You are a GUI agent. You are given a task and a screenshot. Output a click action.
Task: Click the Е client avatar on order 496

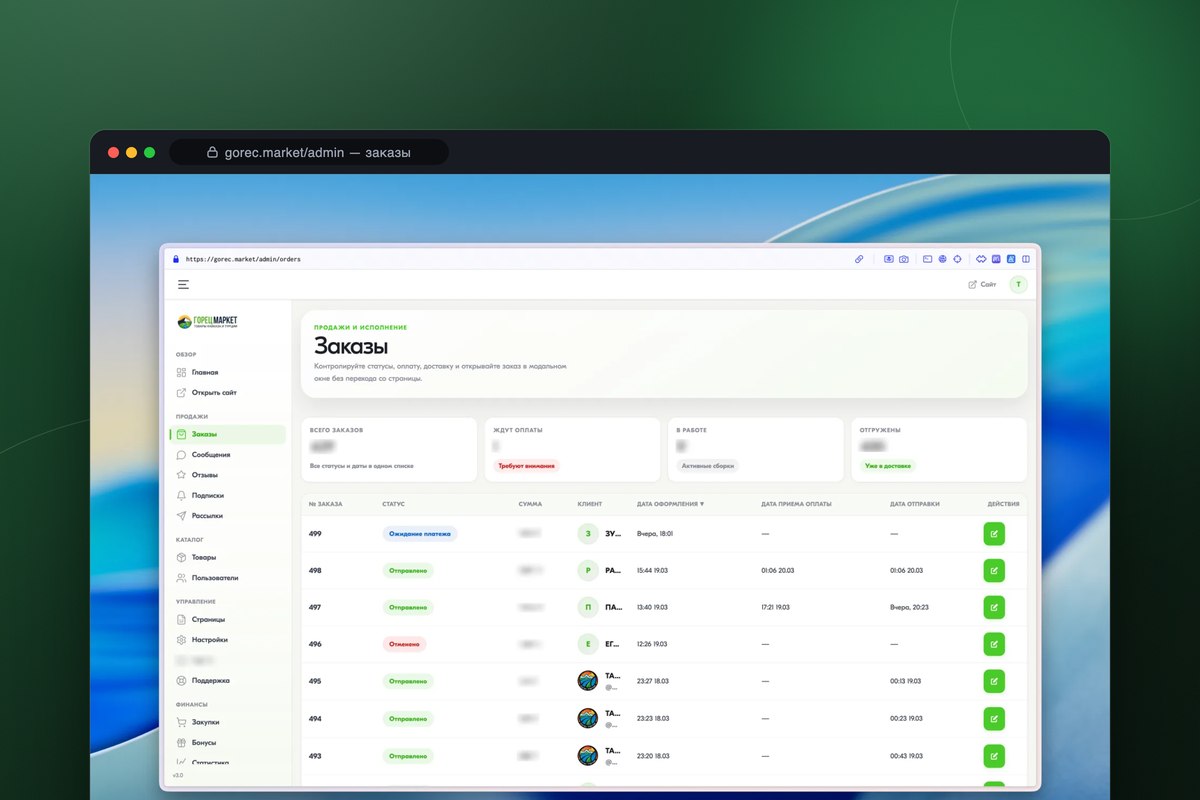pos(588,645)
